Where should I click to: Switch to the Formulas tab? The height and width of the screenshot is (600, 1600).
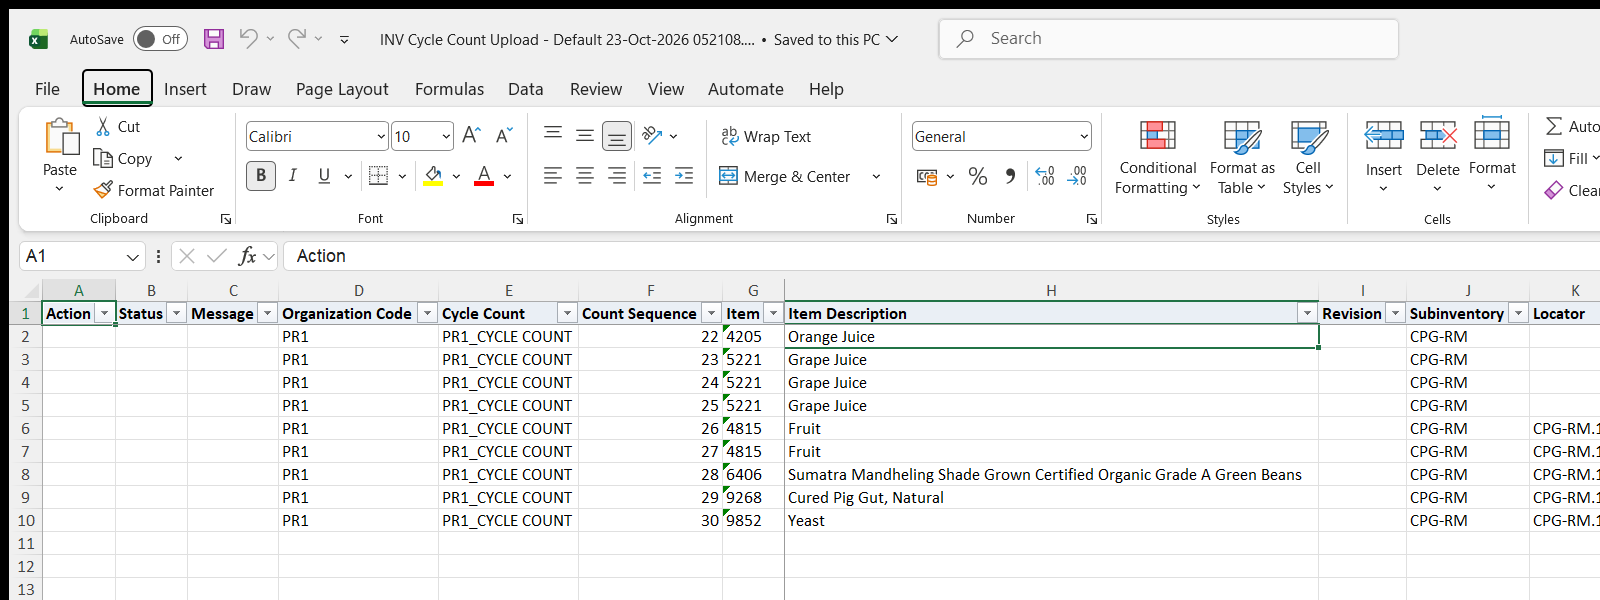(449, 89)
